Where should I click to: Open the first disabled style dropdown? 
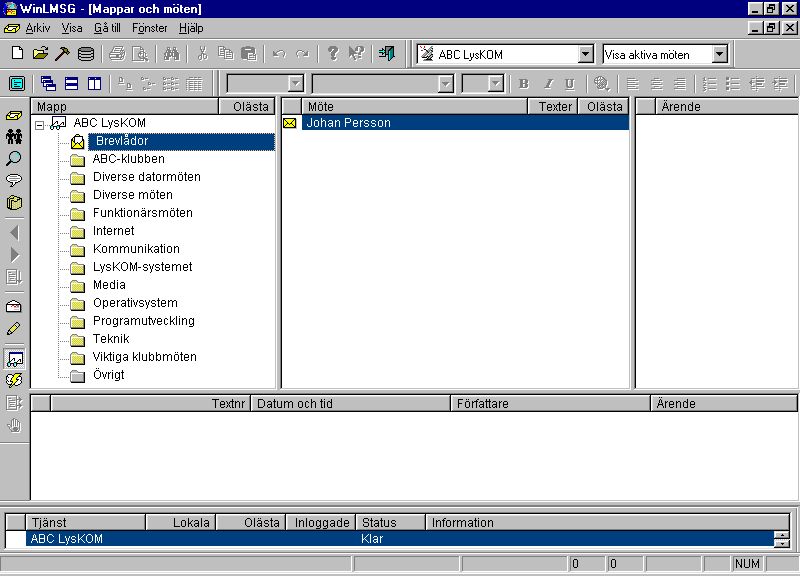point(296,84)
